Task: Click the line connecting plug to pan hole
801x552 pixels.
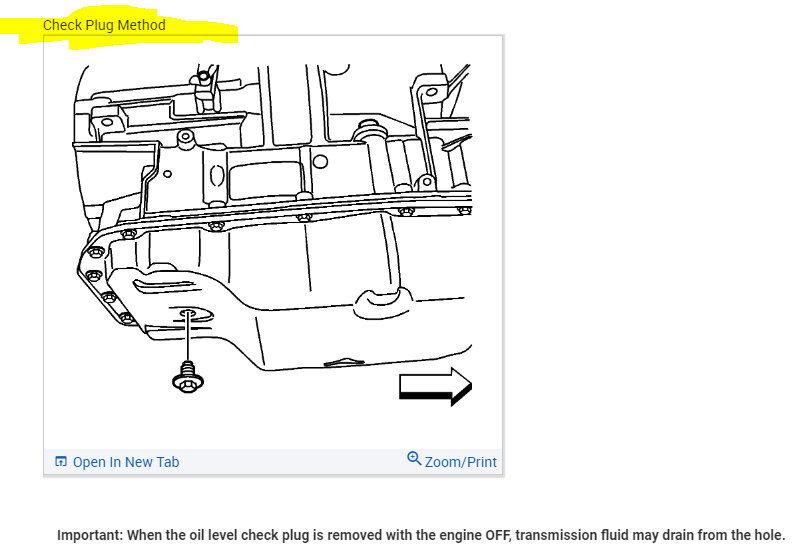Action: click(x=188, y=337)
